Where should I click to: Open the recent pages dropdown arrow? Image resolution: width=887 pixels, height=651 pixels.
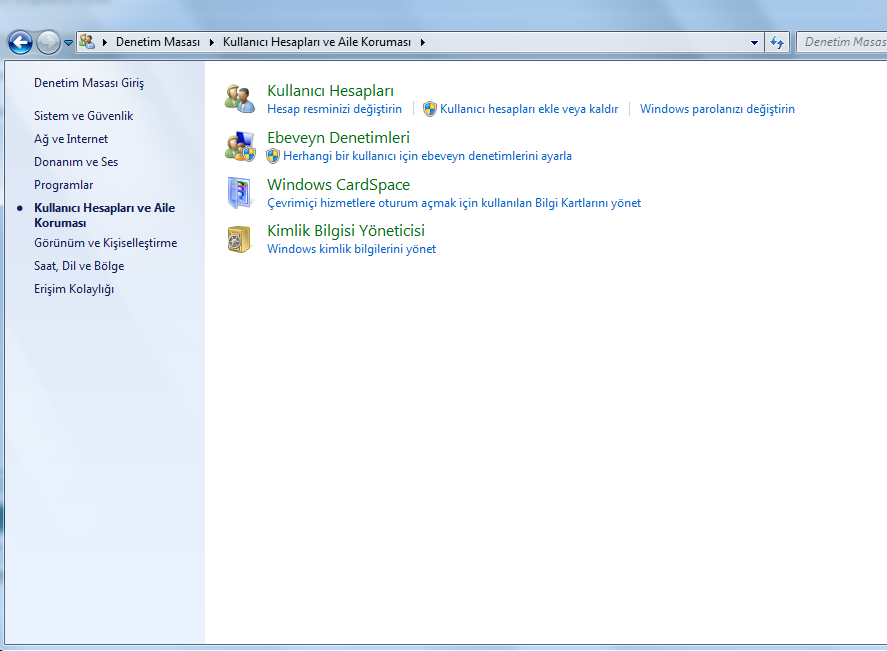coord(68,42)
